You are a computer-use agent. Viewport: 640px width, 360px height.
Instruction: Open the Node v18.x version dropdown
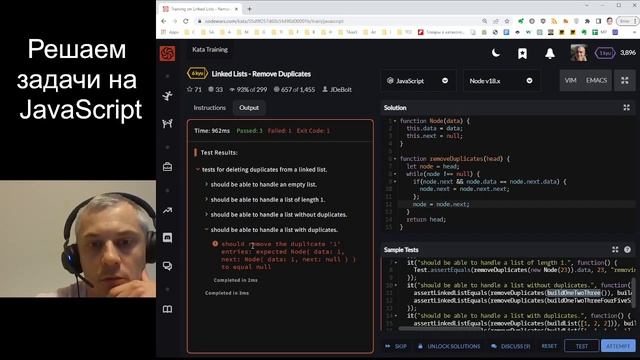(502, 81)
